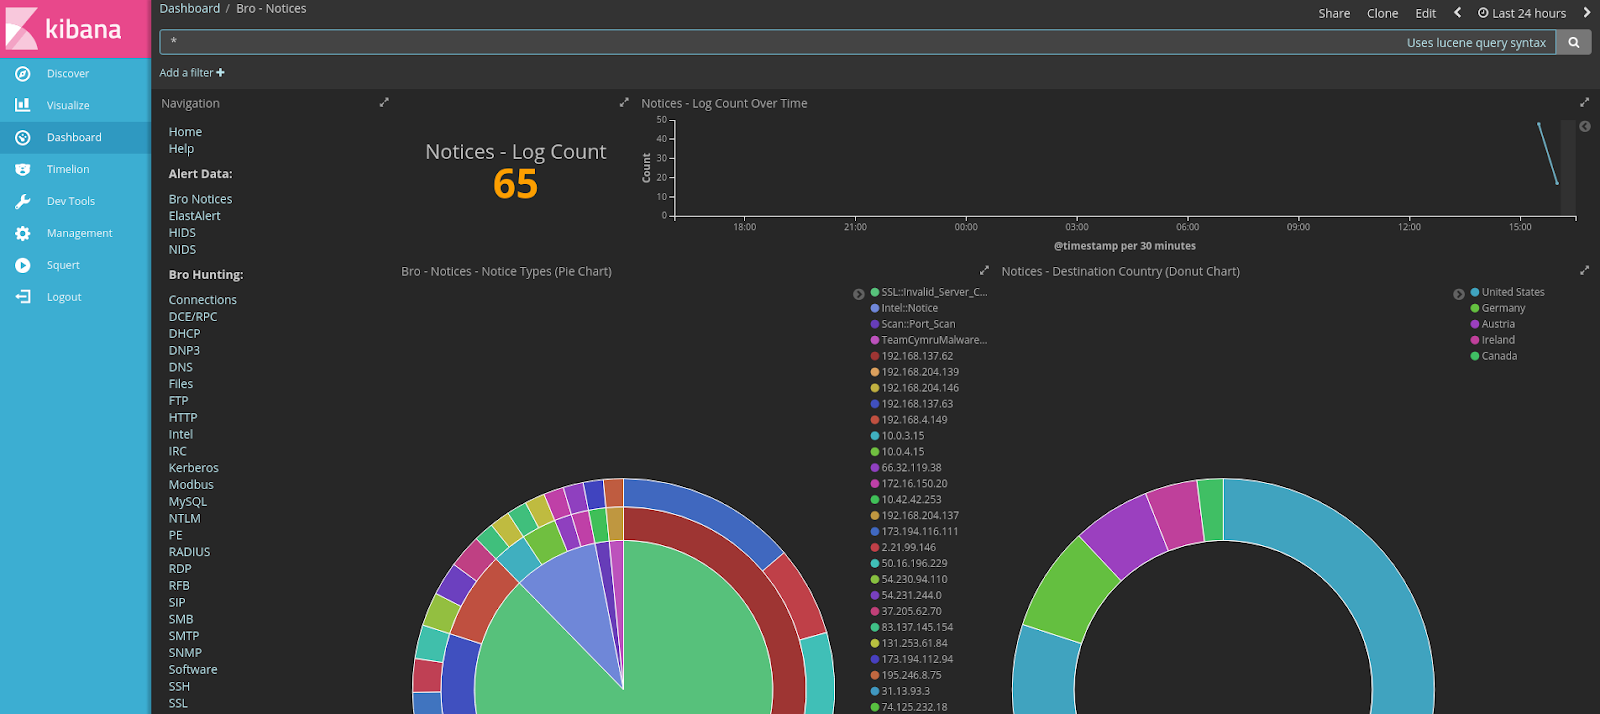Open Timelion from the sidebar icon
This screenshot has width=1600, height=714.
23,169
